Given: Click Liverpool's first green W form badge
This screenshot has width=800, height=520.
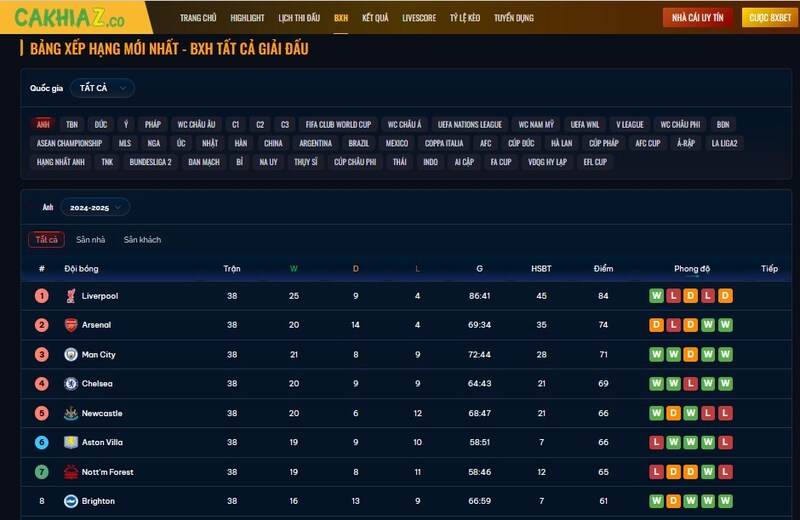Looking at the screenshot, I should pos(656,296).
